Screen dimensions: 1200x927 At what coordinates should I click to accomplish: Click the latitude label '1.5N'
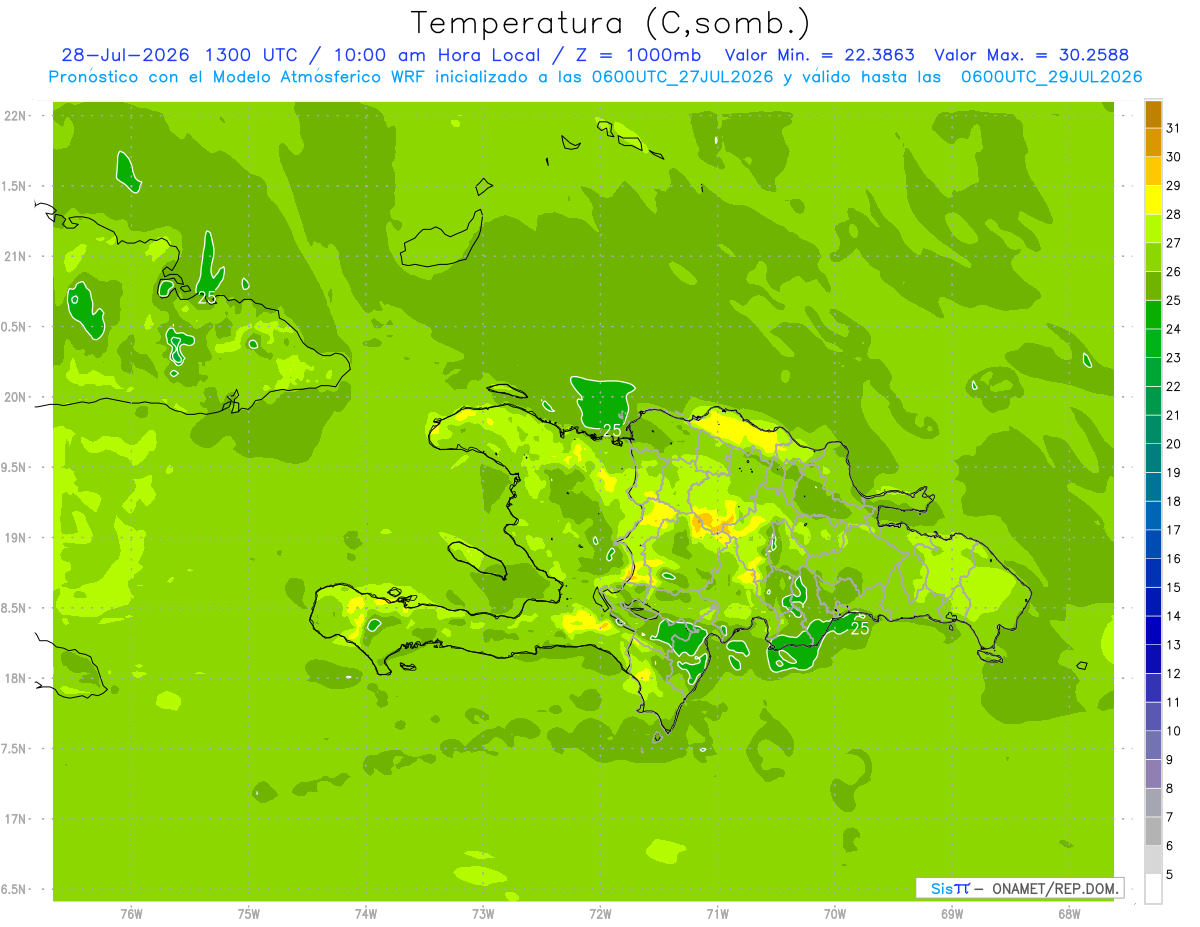click(16, 186)
